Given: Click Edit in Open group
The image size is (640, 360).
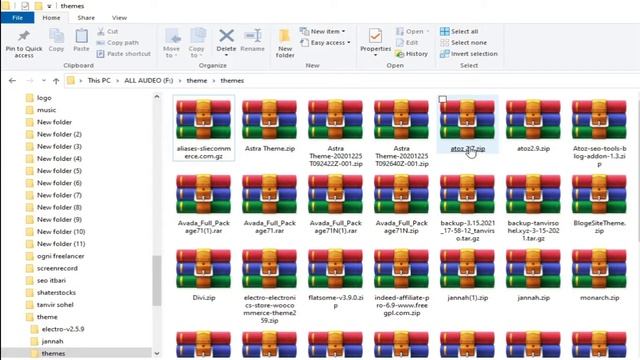Looking at the screenshot, I should click(x=407, y=42).
